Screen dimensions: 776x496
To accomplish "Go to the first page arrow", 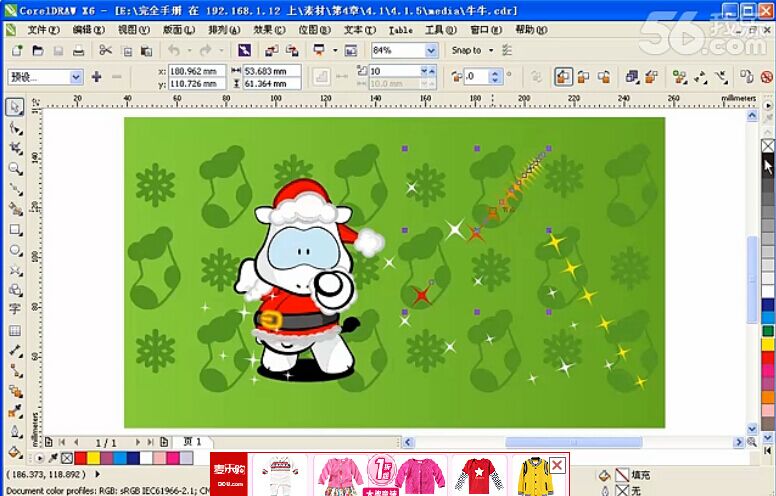I will click(x=62, y=442).
